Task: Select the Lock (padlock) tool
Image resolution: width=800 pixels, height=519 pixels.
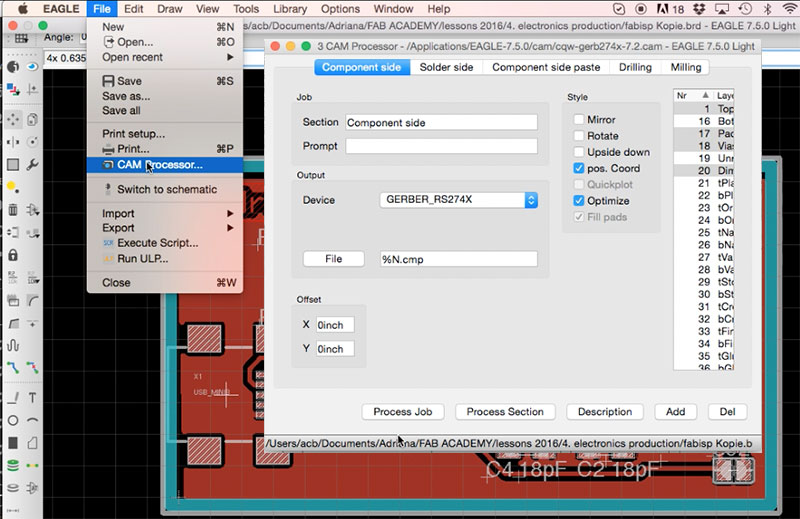Action: (x=13, y=255)
